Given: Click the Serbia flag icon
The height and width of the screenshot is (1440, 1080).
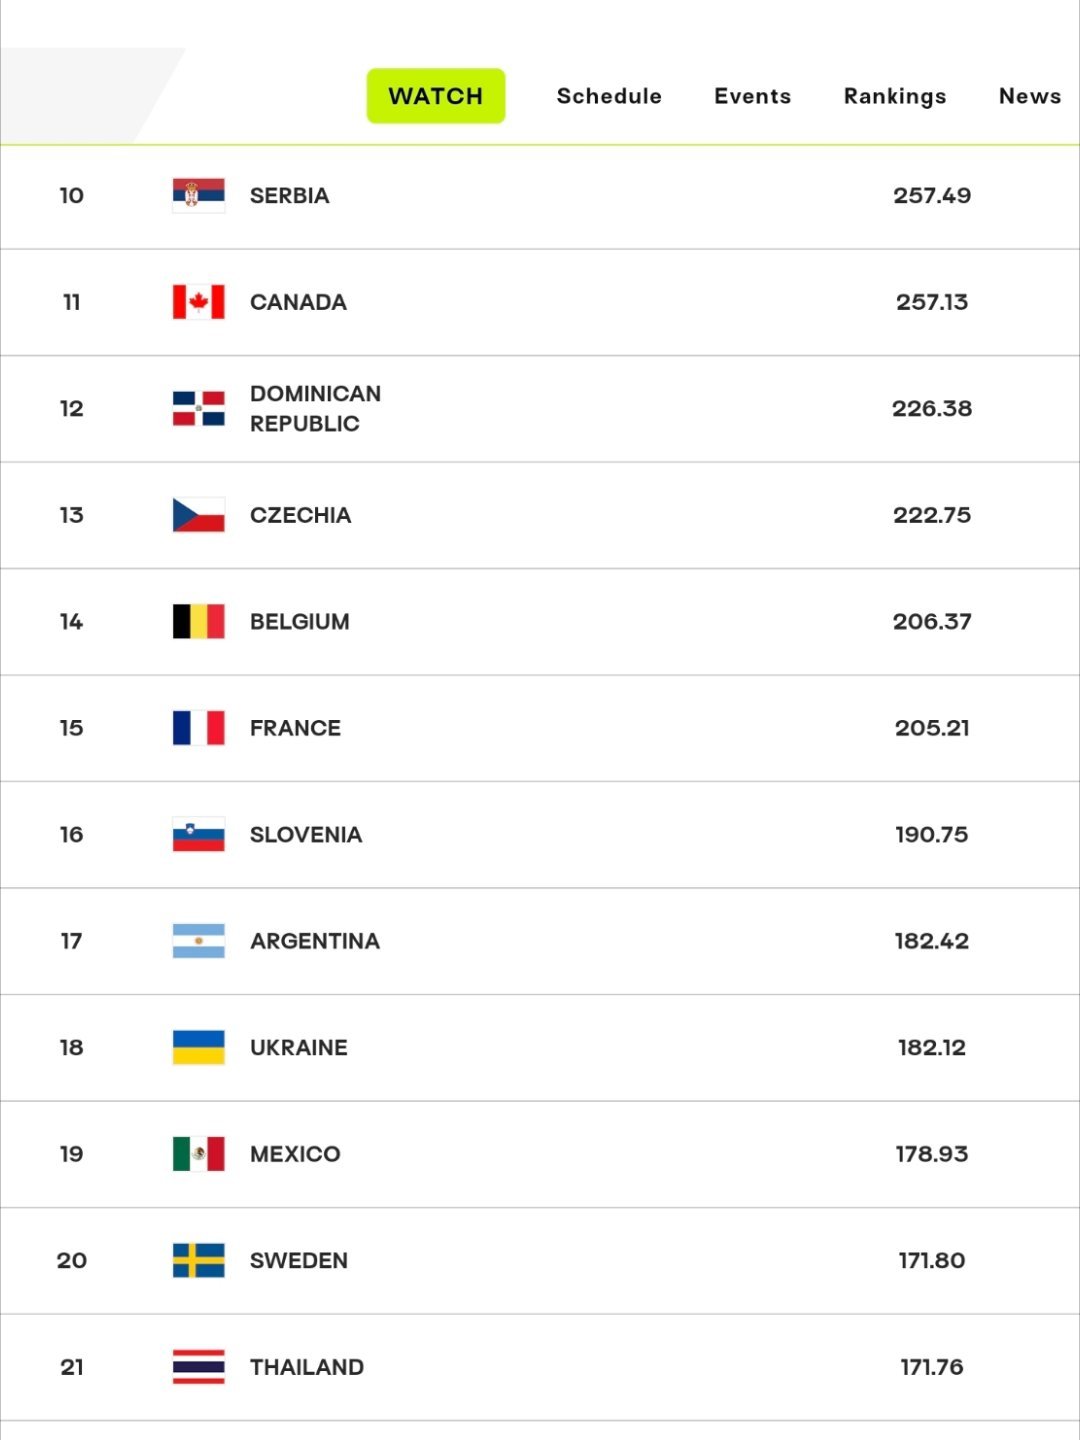Looking at the screenshot, I should click(x=198, y=195).
